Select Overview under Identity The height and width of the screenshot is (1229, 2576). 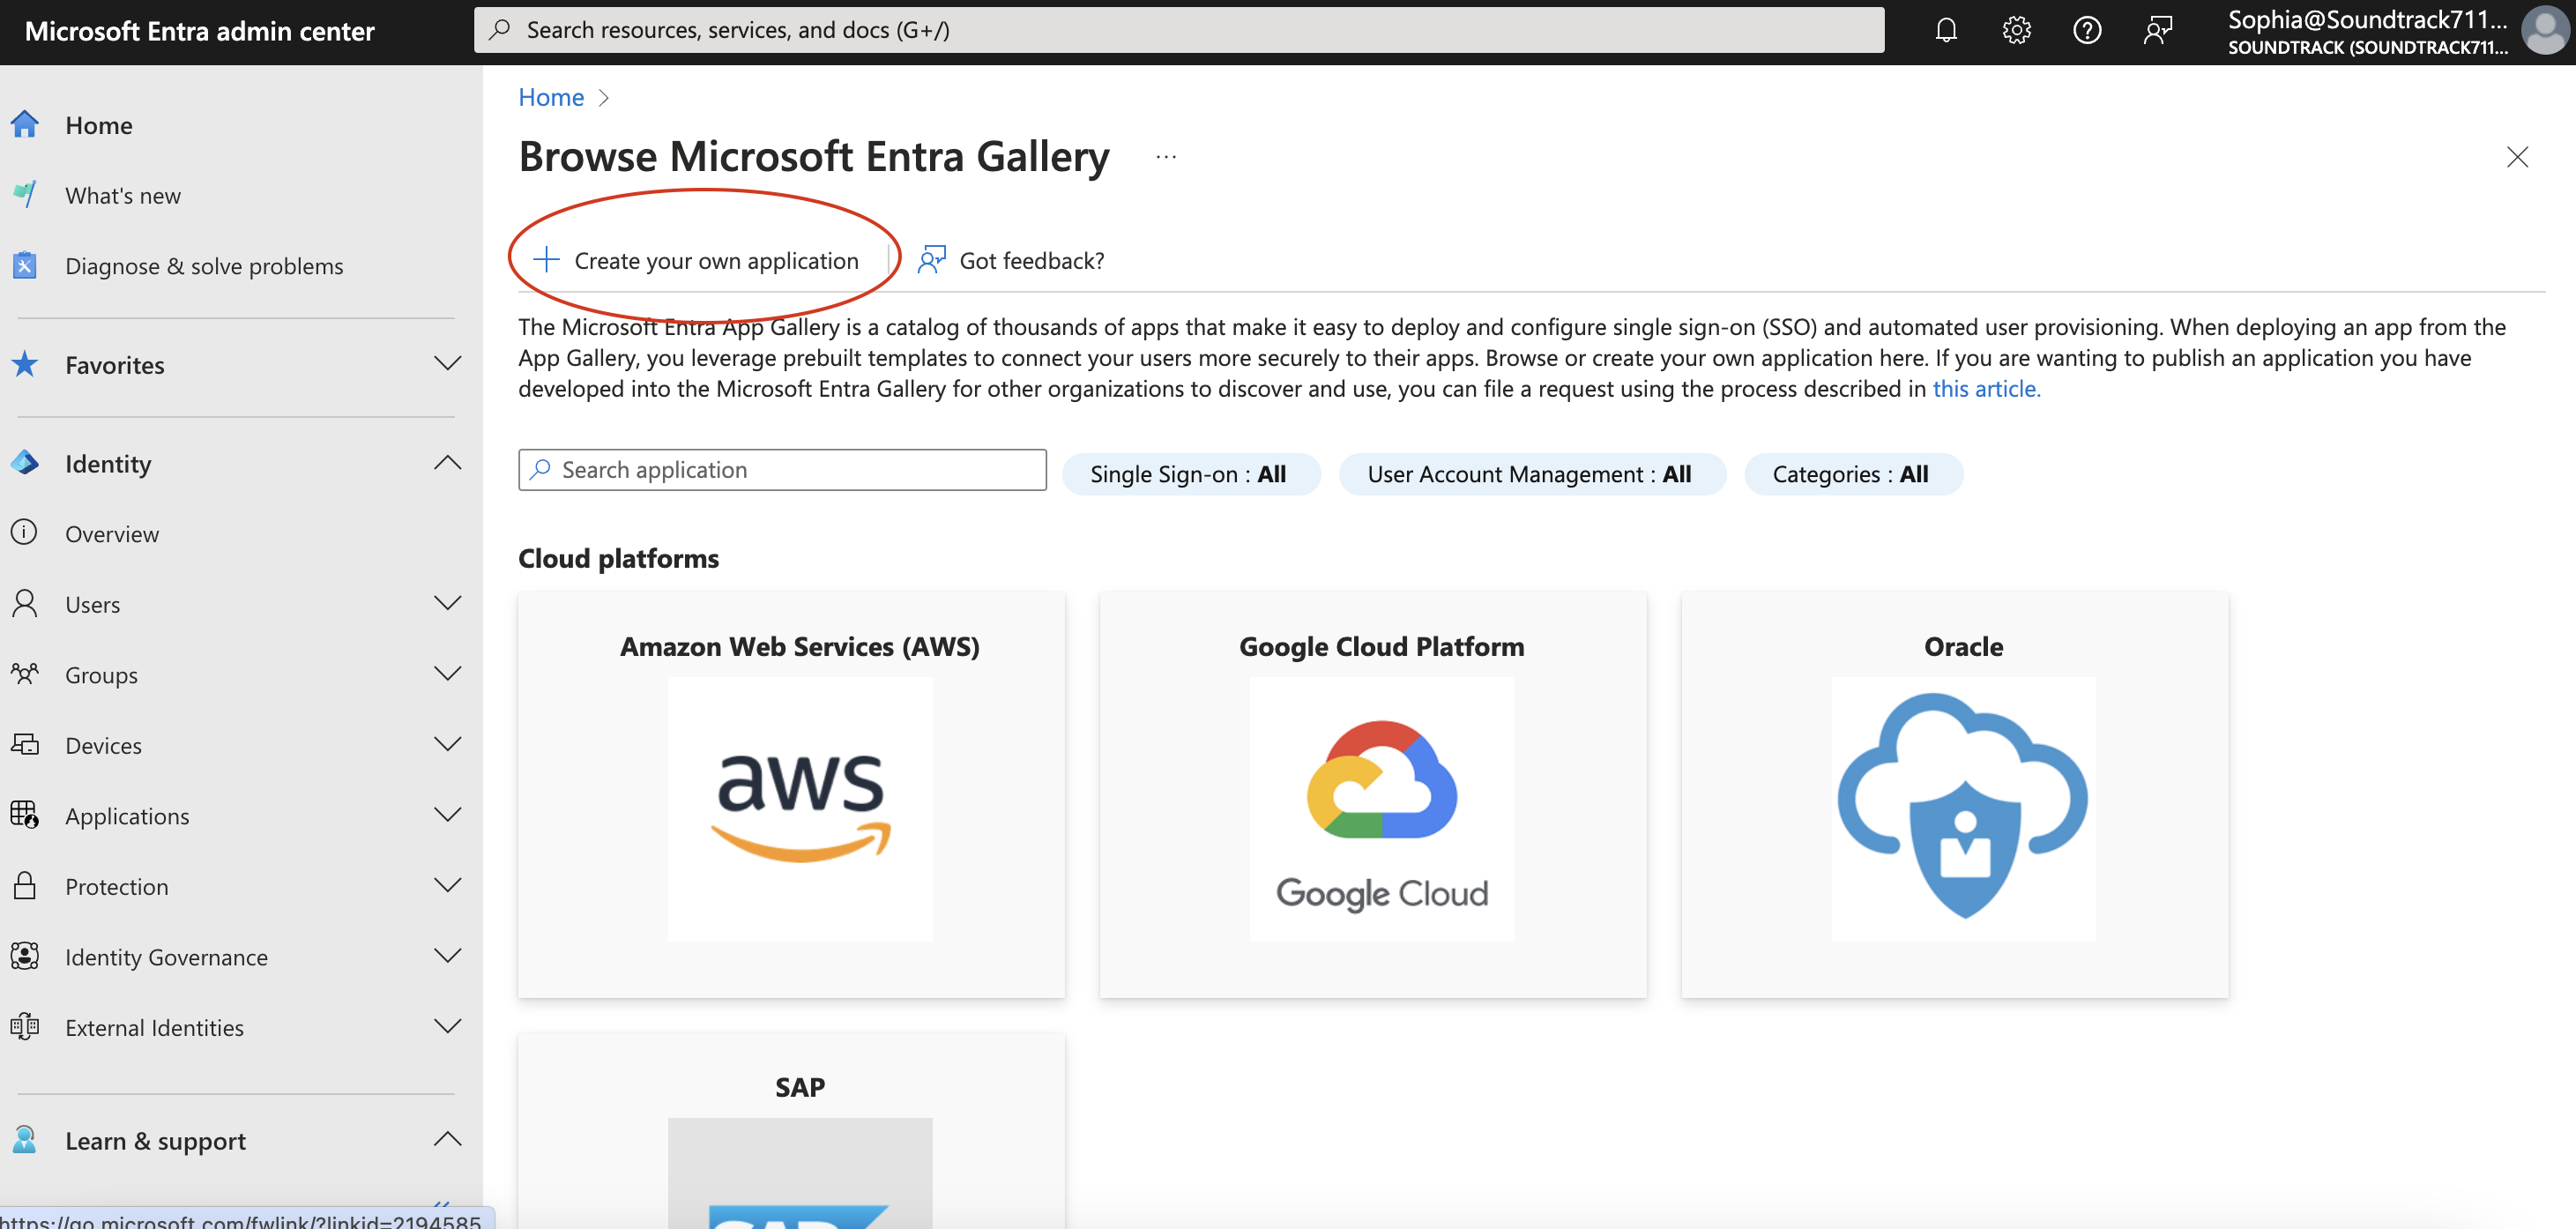112,534
